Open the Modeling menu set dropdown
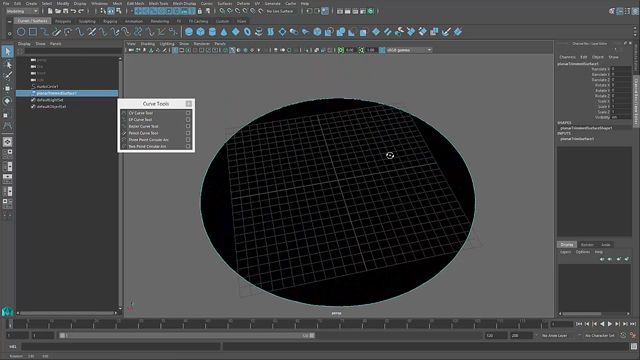640x360 pixels. [22, 11]
